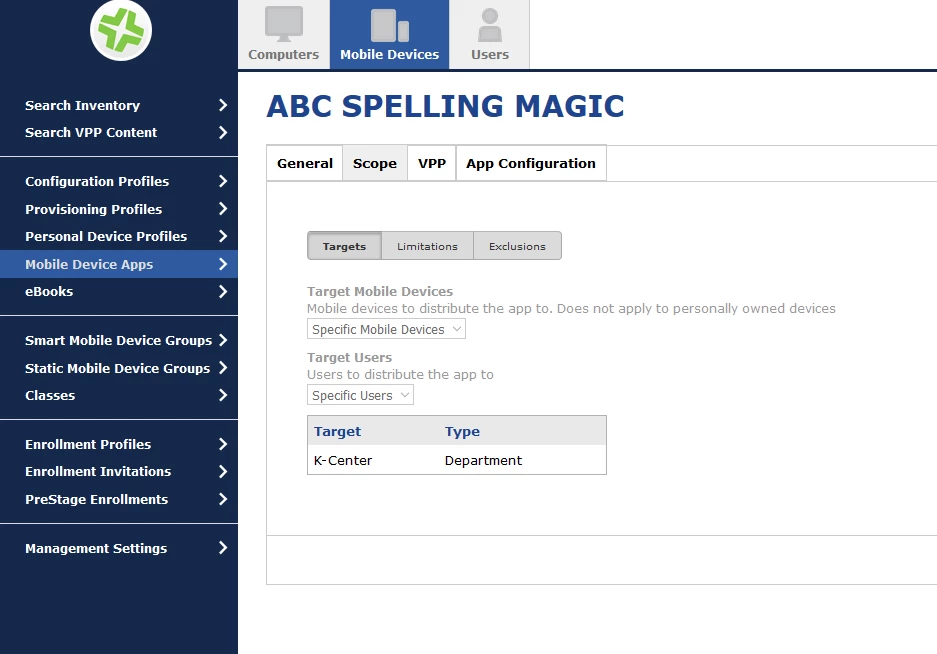Click chevron next to eBooks
The image size is (937, 654).
click(223, 291)
